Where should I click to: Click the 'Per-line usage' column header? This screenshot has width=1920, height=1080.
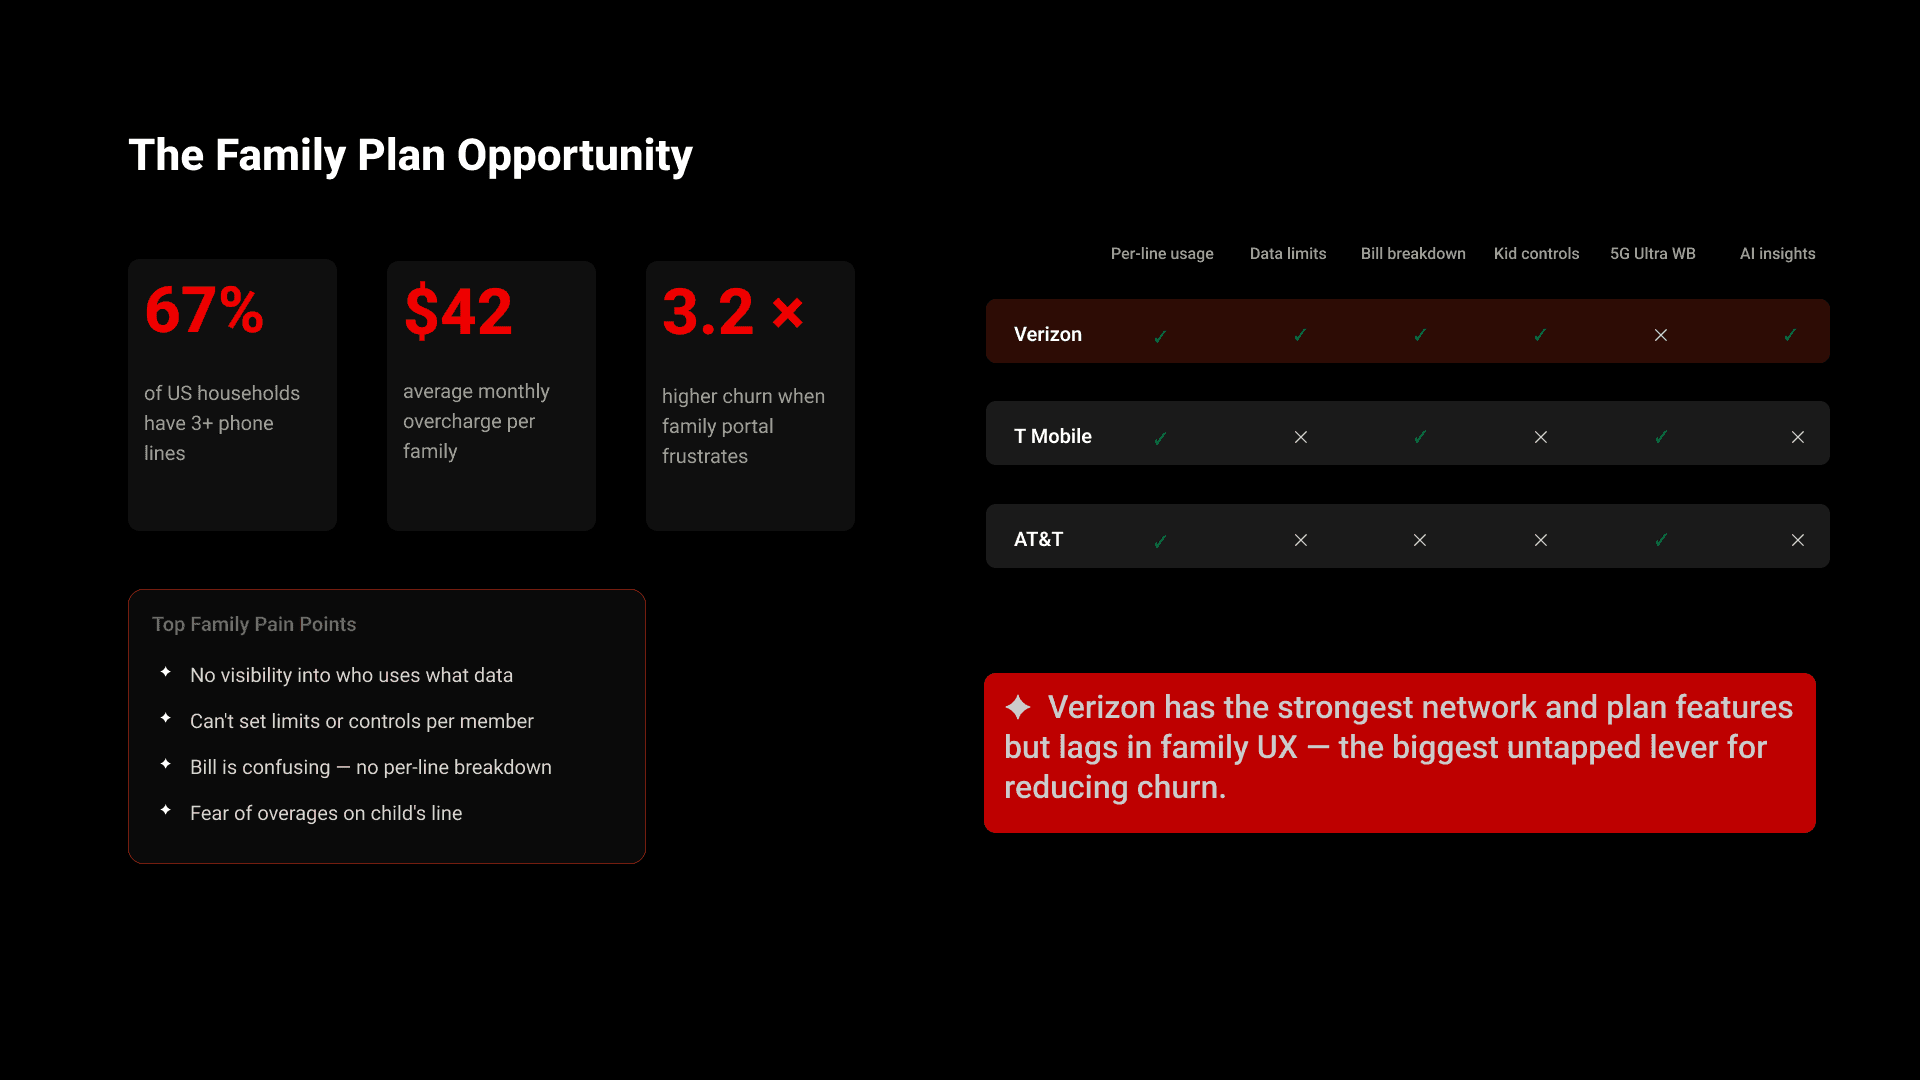(x=1162, y=254)
